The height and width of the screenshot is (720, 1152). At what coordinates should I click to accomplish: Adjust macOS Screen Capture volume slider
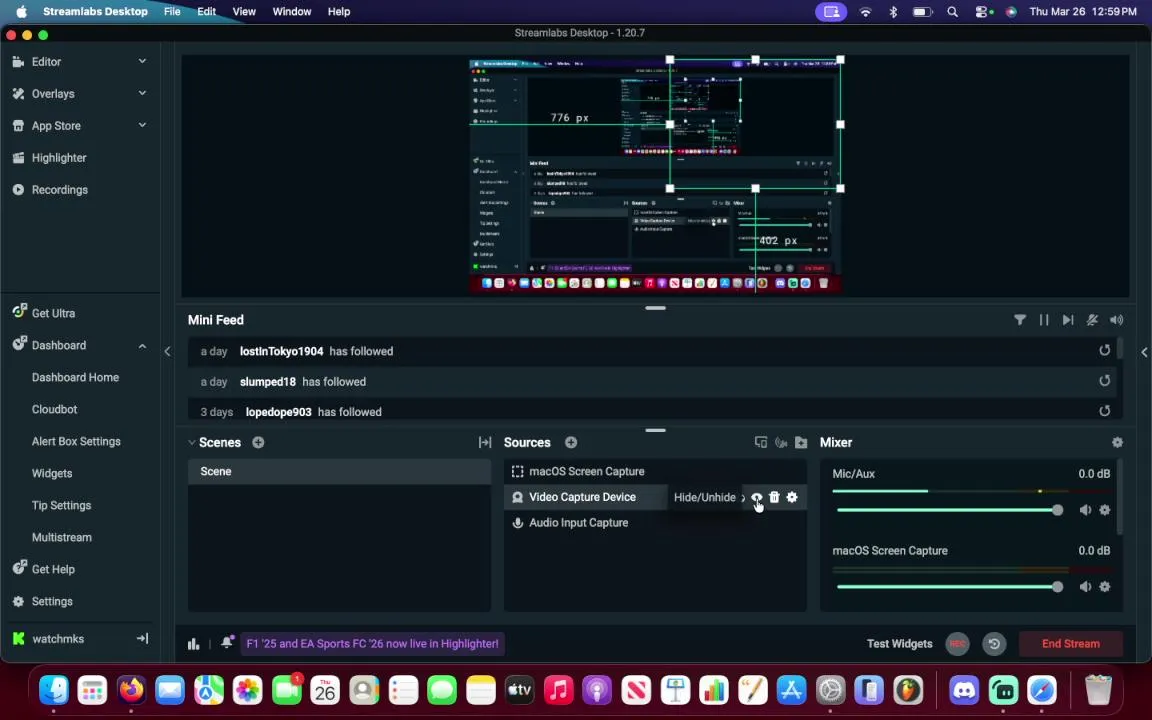pos(949,586)
